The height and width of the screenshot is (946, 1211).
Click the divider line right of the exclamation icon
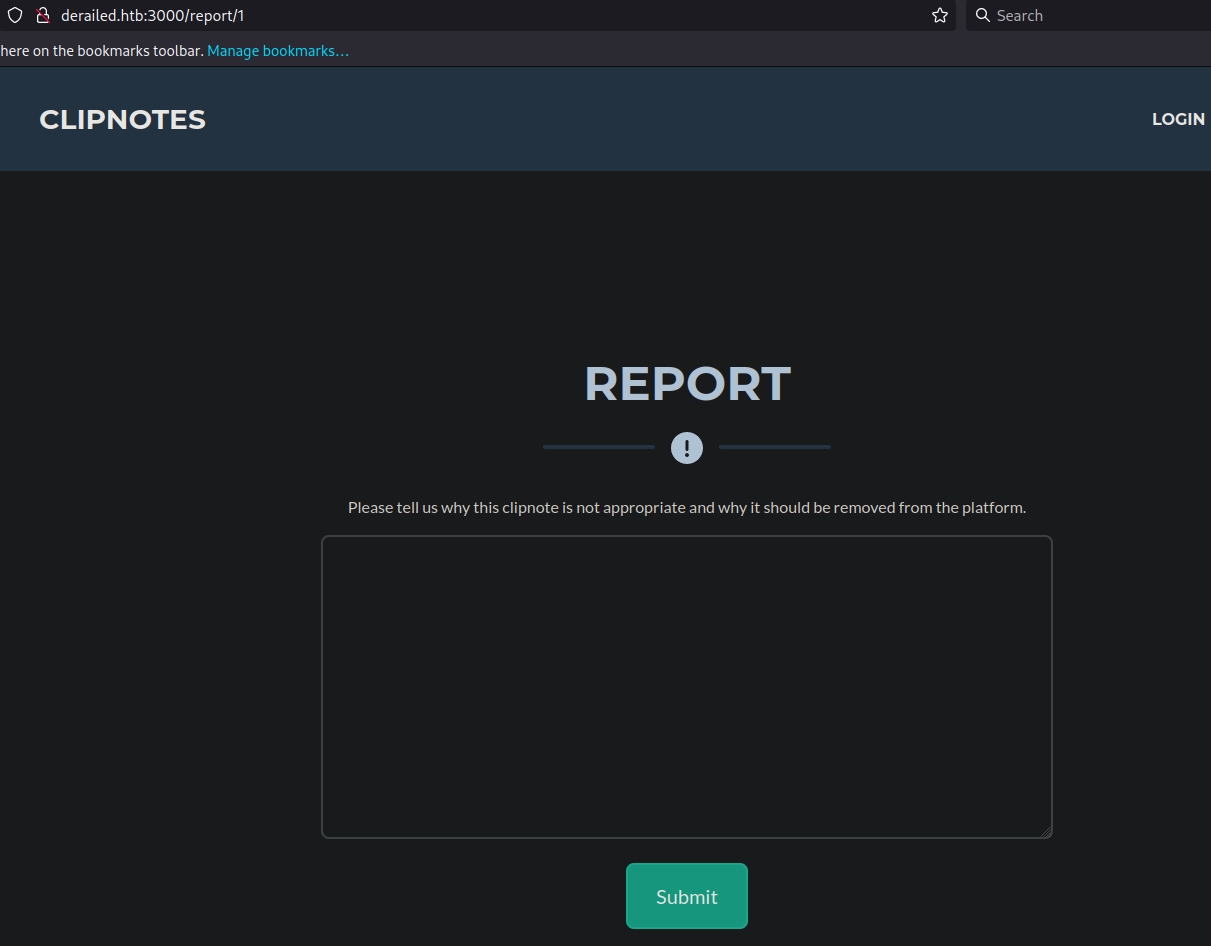[x=775, y=447]
